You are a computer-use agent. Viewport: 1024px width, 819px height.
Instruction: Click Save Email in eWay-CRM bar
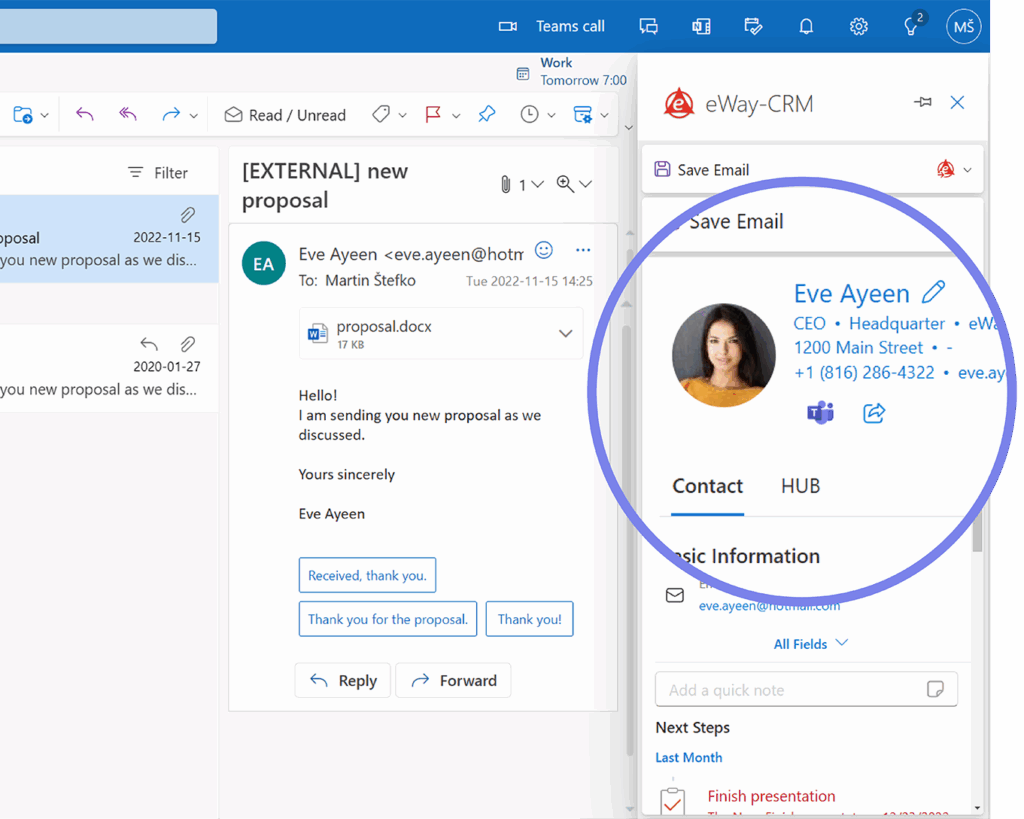[x=701, y=170]
